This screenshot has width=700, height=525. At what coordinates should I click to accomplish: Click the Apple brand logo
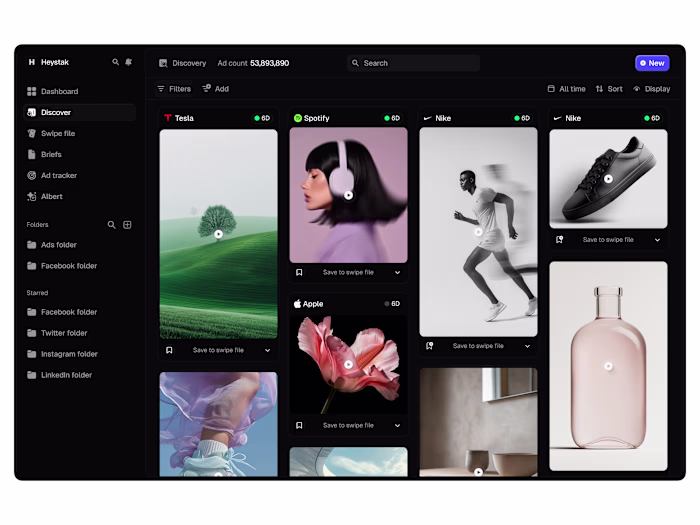[297, 304]
